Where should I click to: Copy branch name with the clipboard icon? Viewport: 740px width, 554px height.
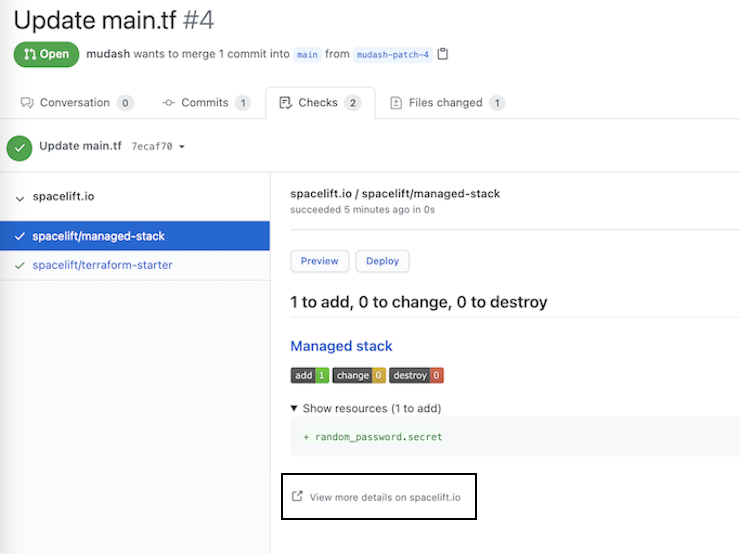[442, 54]
